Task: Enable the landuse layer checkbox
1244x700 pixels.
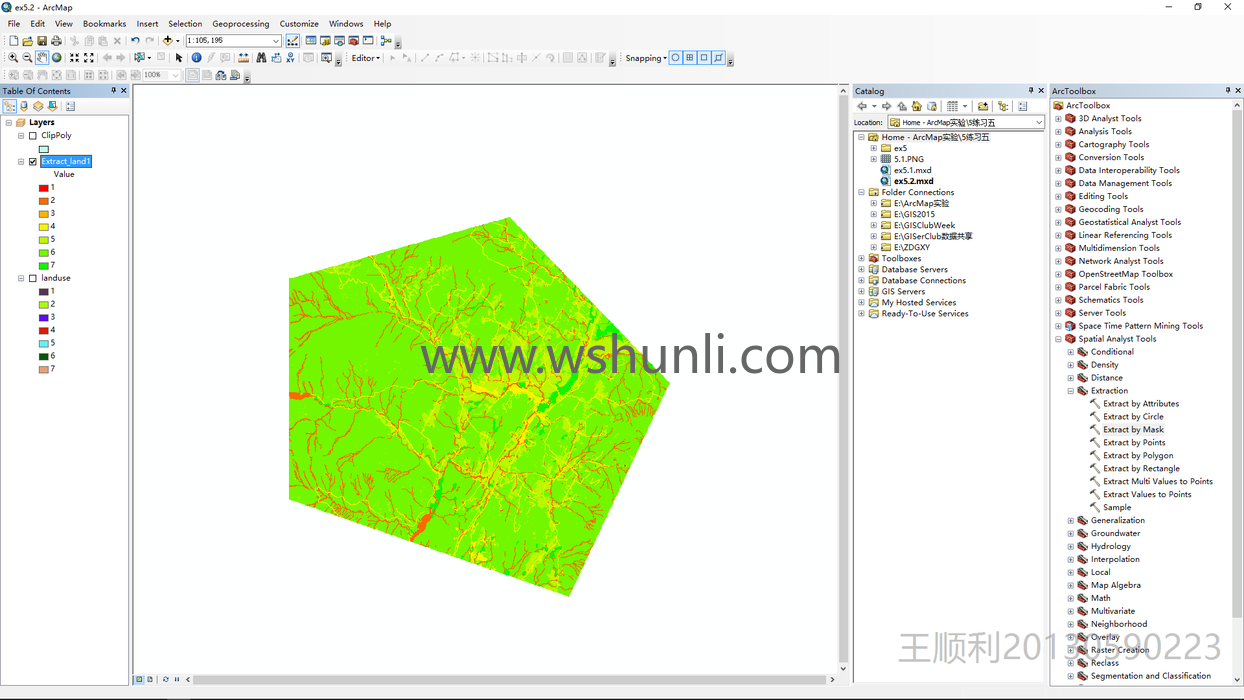Action: 33,278
